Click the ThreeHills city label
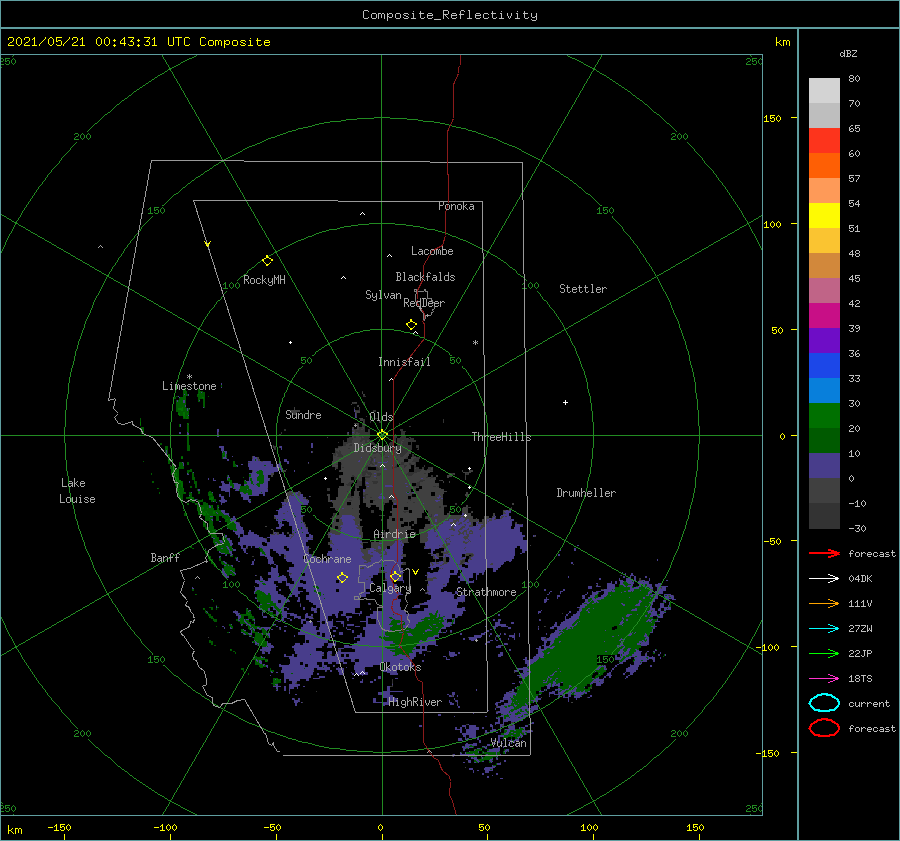Image resolution: width=900 pixels, height=841 pixels. [x=501, y=437]
